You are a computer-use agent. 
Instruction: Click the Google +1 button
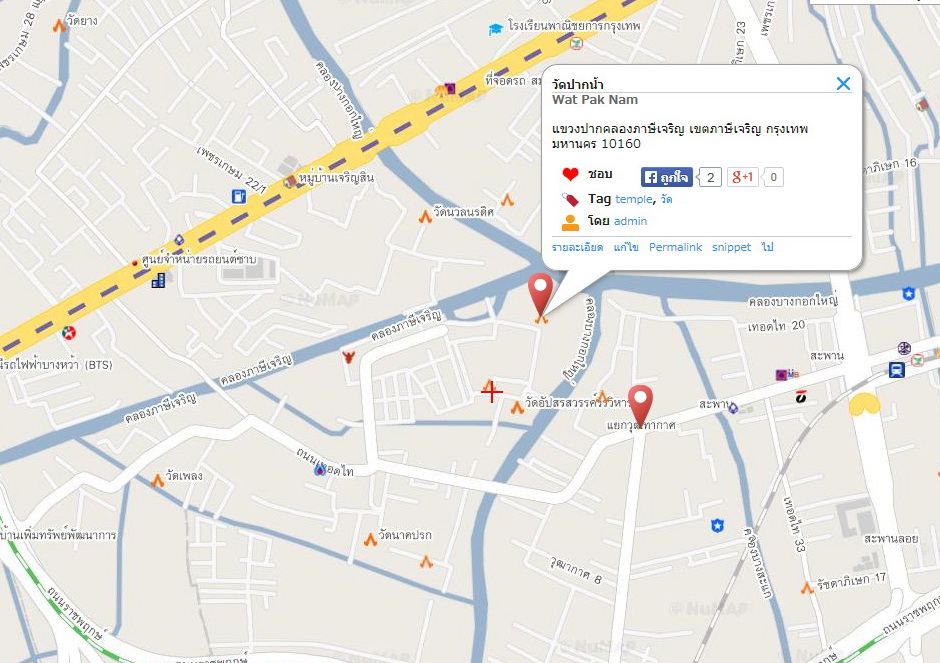(743, 177)
